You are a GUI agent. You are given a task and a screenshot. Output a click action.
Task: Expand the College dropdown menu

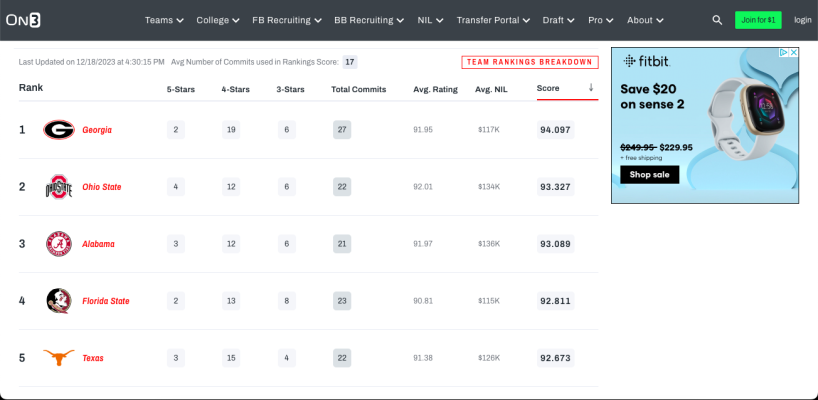click(218, 20)
